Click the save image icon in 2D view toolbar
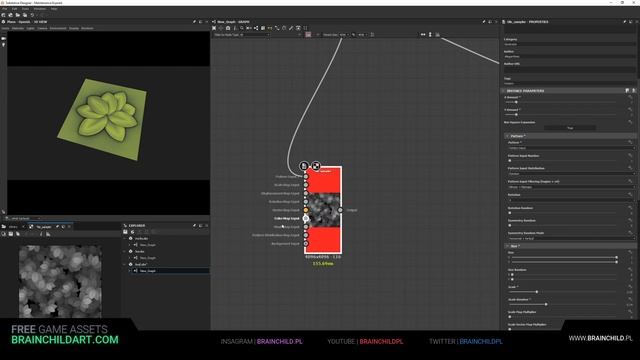Viewport: 640px width, 360px height. (x=11, y=234)
